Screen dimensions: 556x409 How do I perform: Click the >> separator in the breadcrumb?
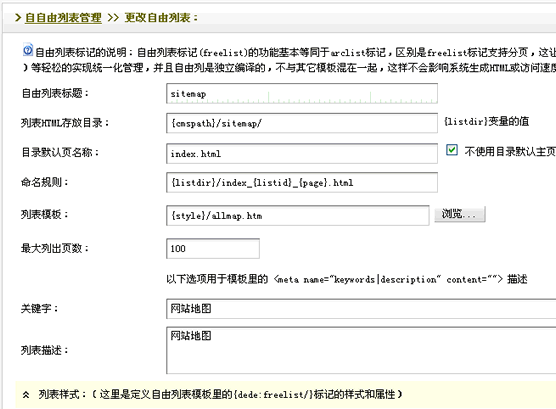click(x=113, y=17)
